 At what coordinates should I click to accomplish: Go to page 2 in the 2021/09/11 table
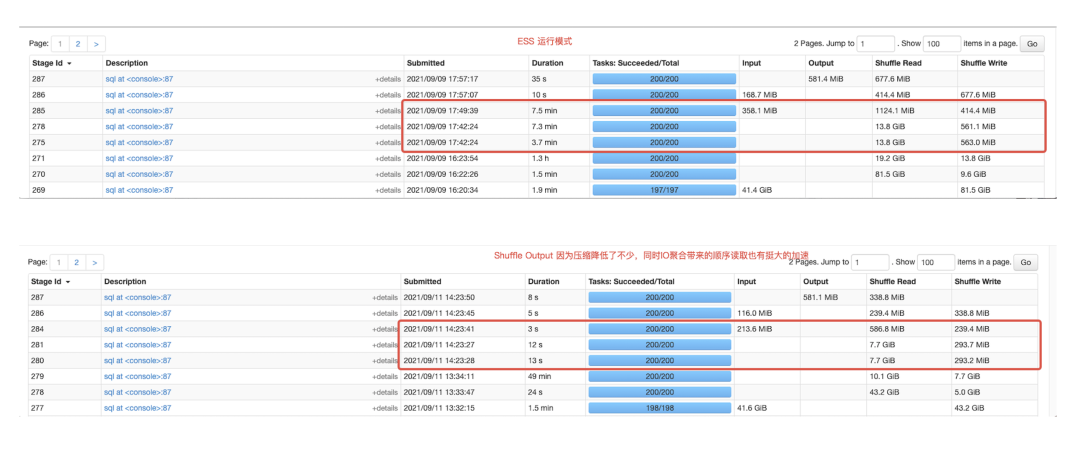(x=76, y=263)
